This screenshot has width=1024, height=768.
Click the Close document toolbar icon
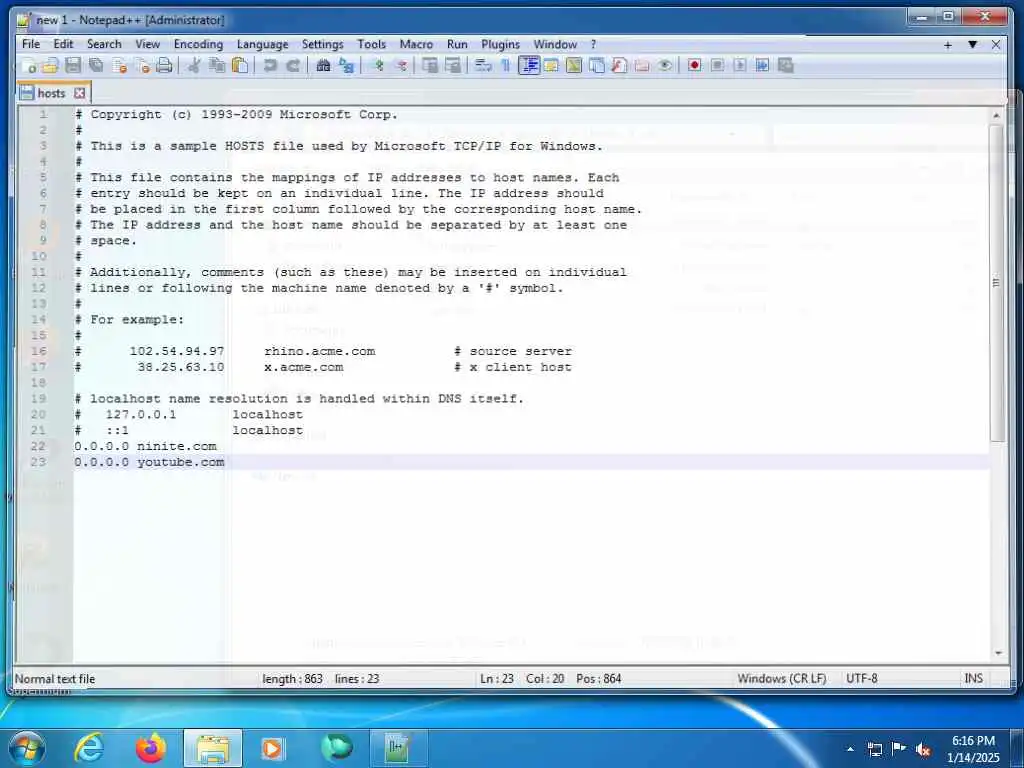click(x=120, y=65)
